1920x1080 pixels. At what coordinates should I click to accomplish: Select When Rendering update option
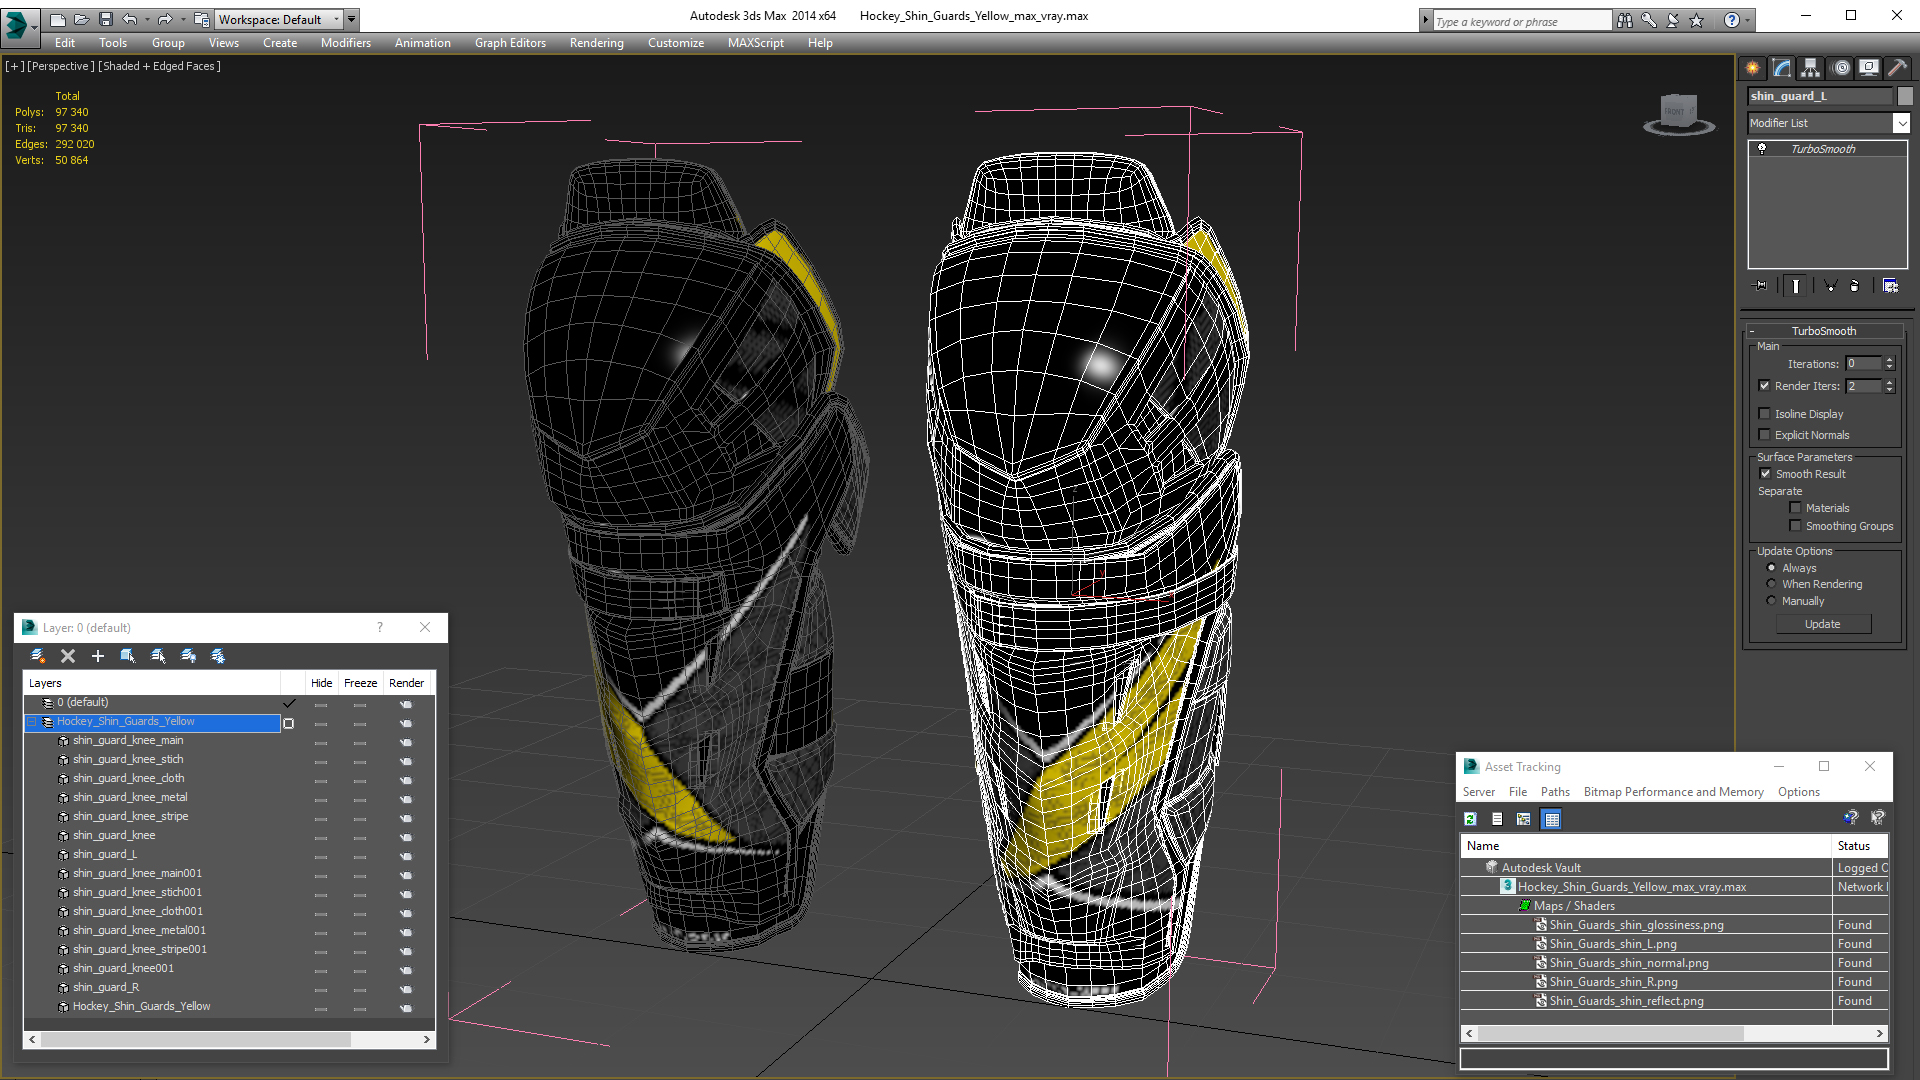(x=1771, y=584)
